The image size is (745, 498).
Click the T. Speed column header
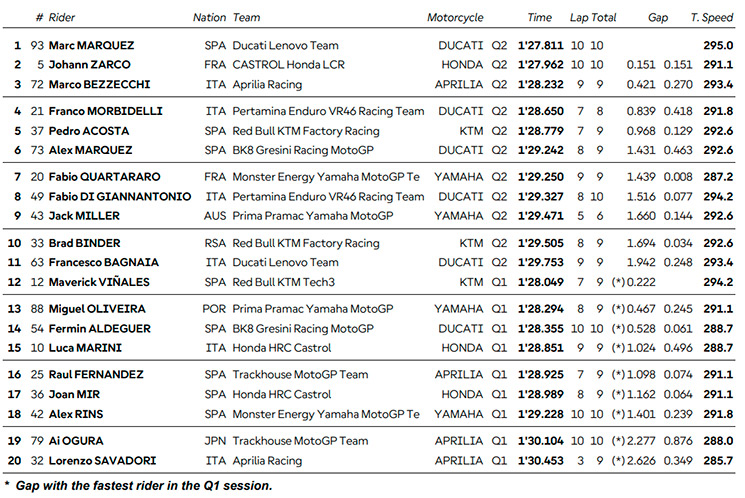tap(711, 18)
